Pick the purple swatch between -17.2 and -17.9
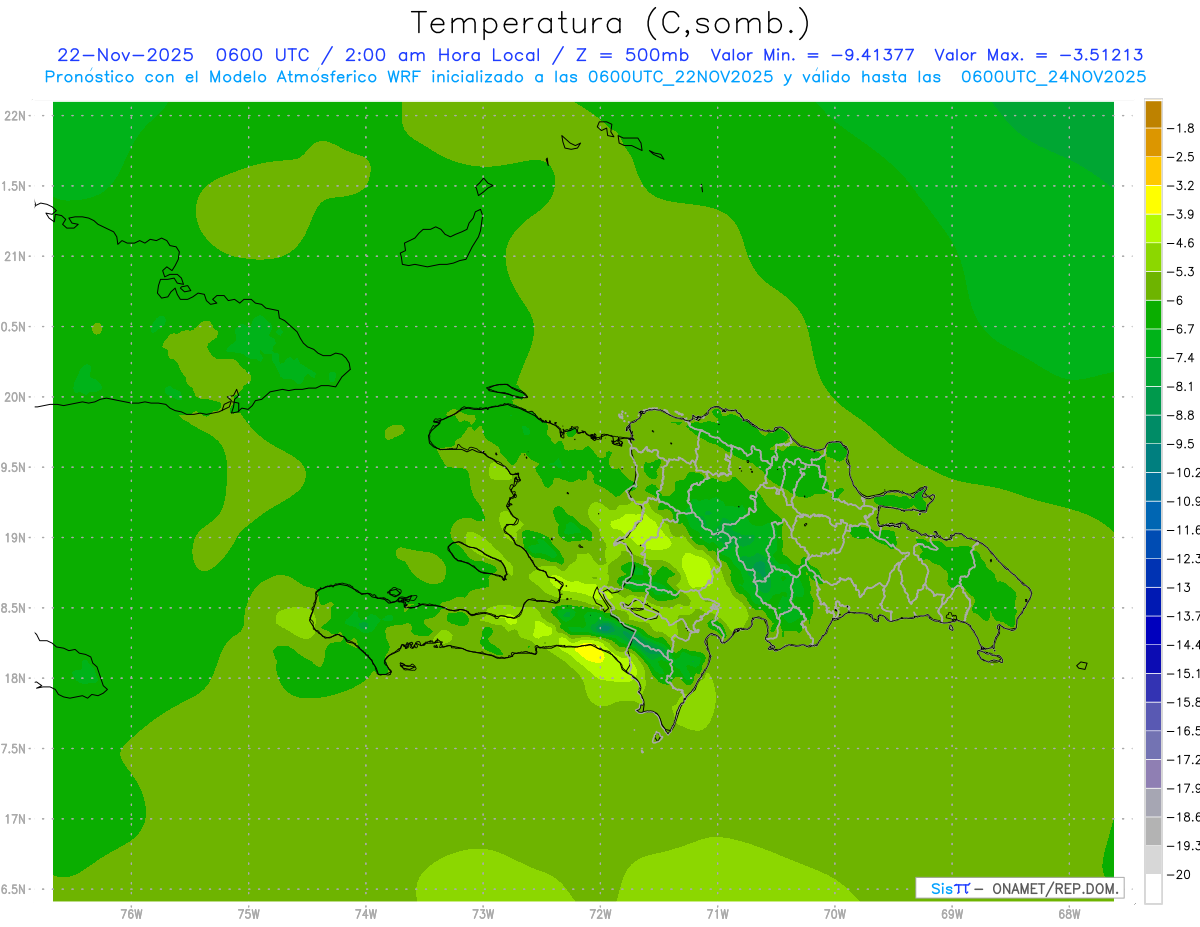The image size is (1200, 927). [1153, 774]
